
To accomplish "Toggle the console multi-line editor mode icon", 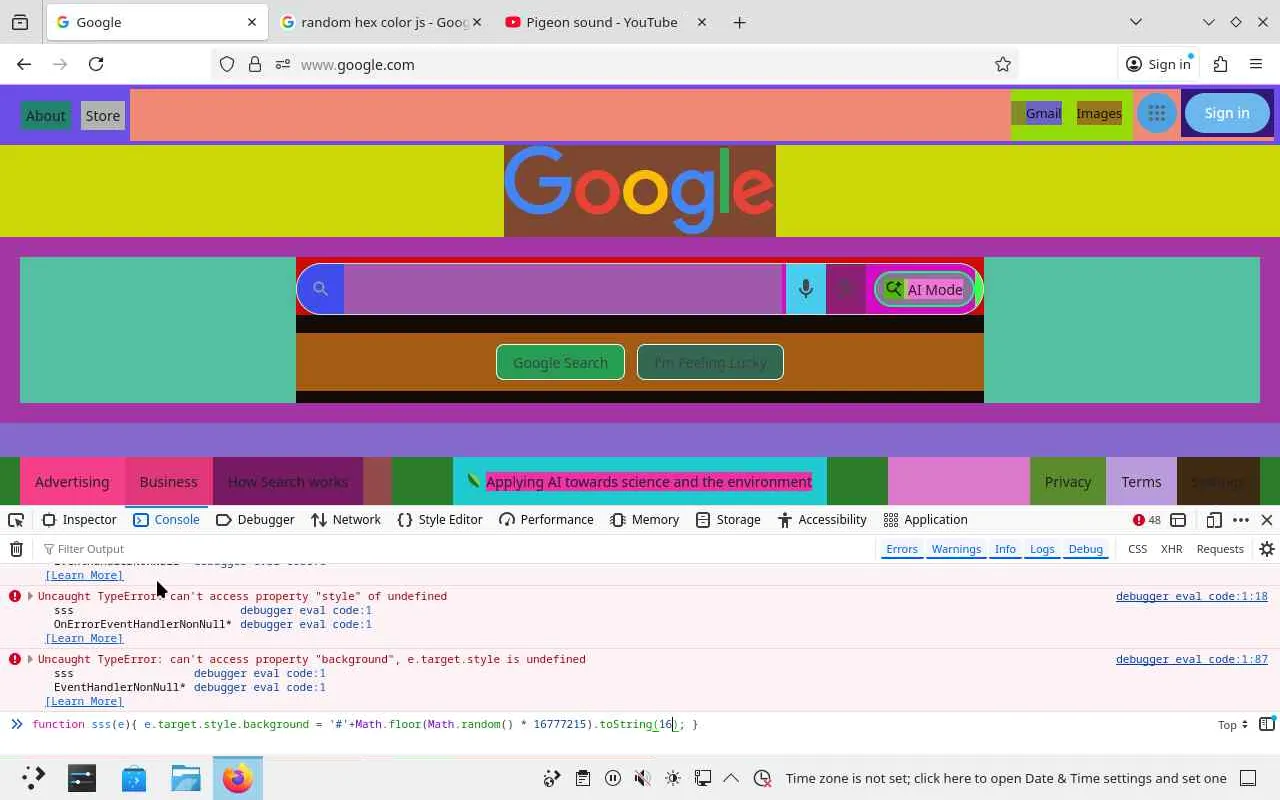I will pos(1266,724).
